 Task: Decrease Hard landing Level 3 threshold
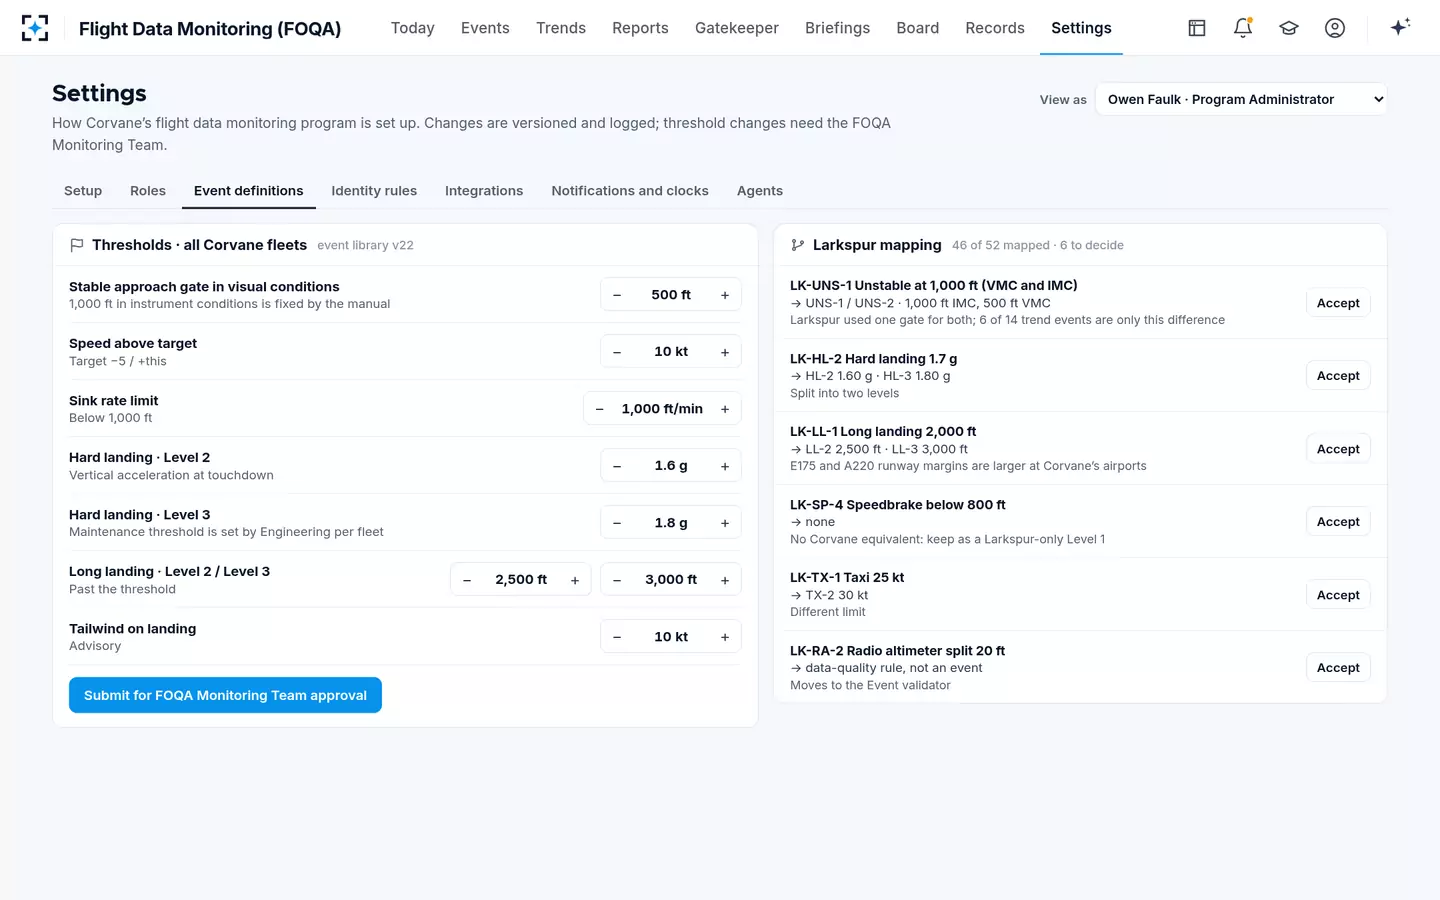pos(617,523)
